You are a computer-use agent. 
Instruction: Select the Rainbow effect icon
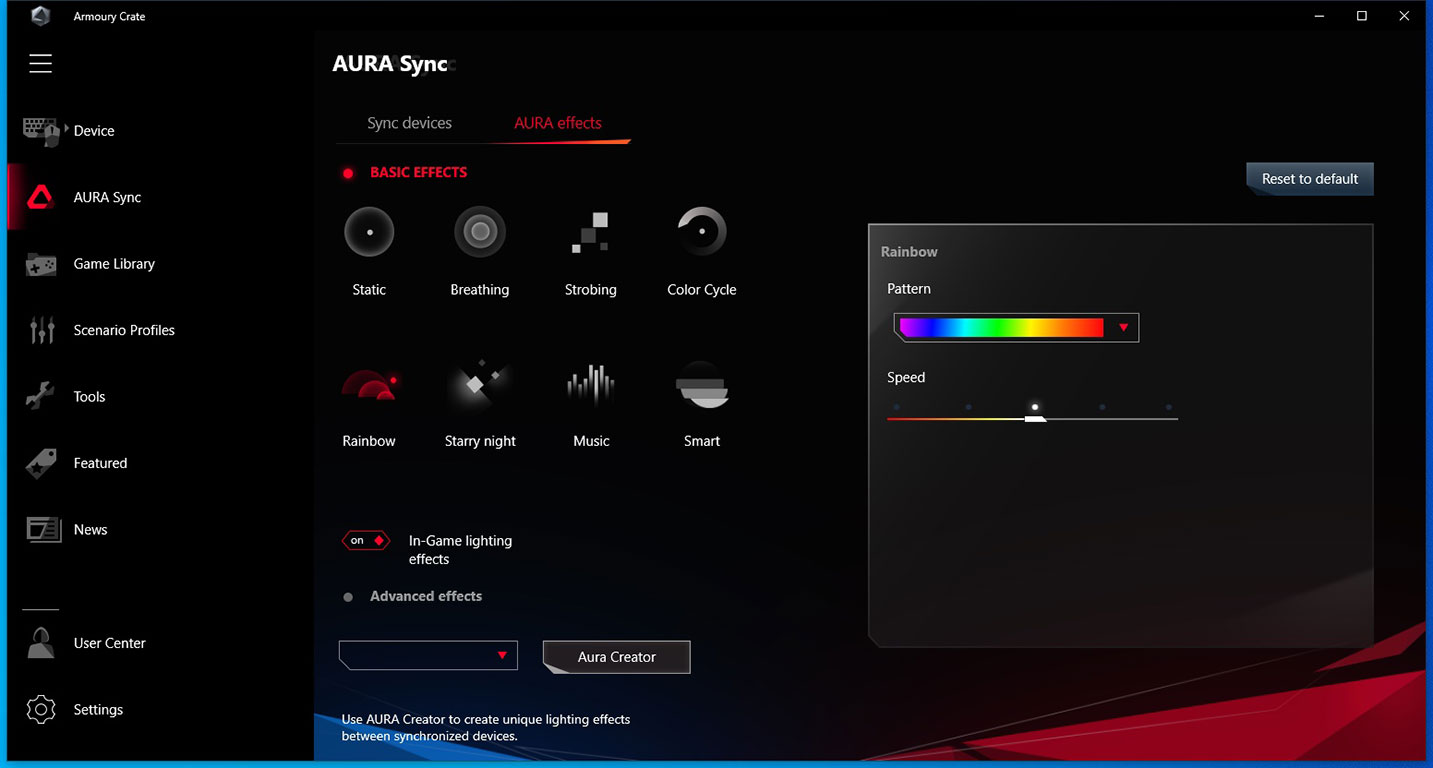[369, 385]
